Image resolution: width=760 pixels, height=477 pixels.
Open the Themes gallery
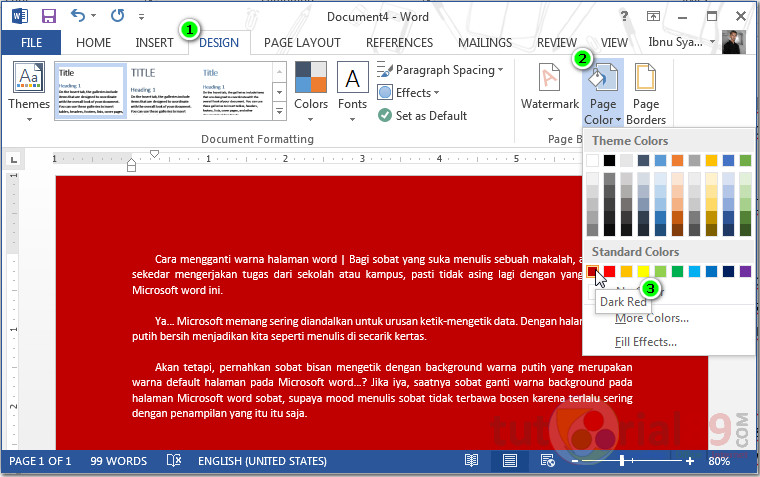tap(29, 92)
